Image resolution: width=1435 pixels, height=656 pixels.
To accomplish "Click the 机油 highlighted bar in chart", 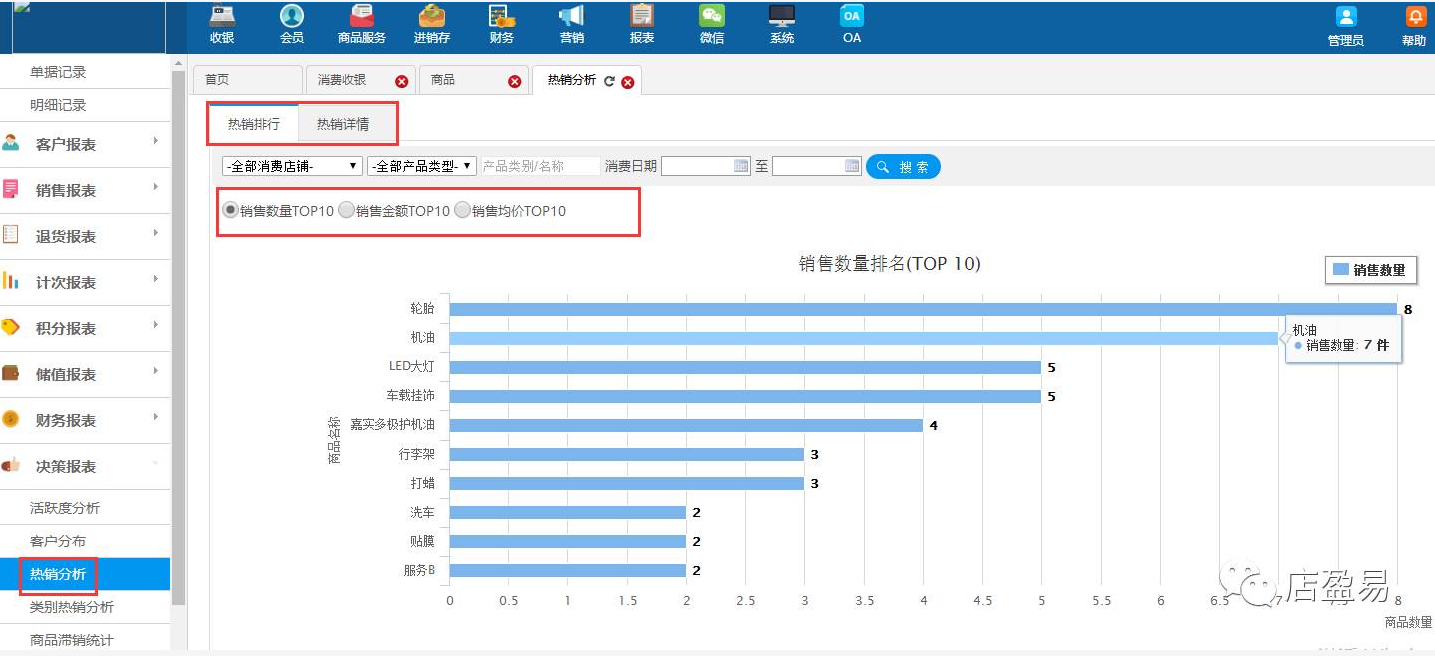I will point(864,338).
